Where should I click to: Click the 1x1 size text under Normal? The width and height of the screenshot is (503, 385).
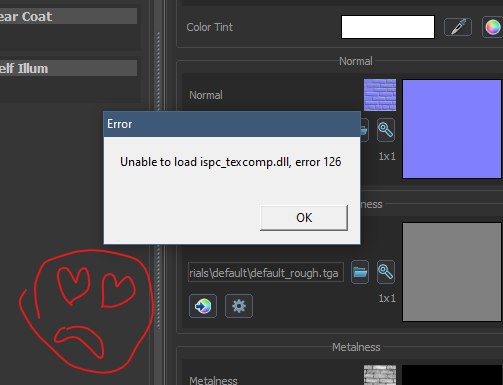387,156
